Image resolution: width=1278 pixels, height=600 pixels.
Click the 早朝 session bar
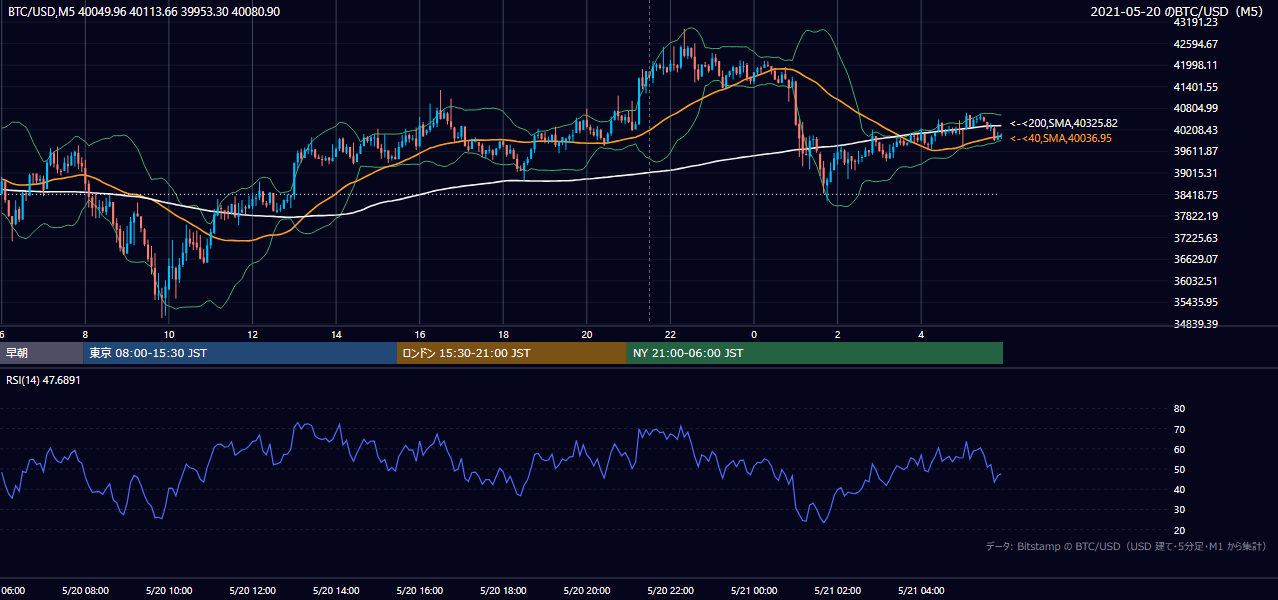tap(41, 353)
